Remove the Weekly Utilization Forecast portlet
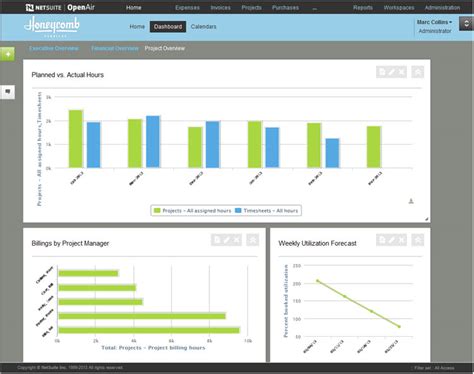474x374 pixels. (402, 240)
